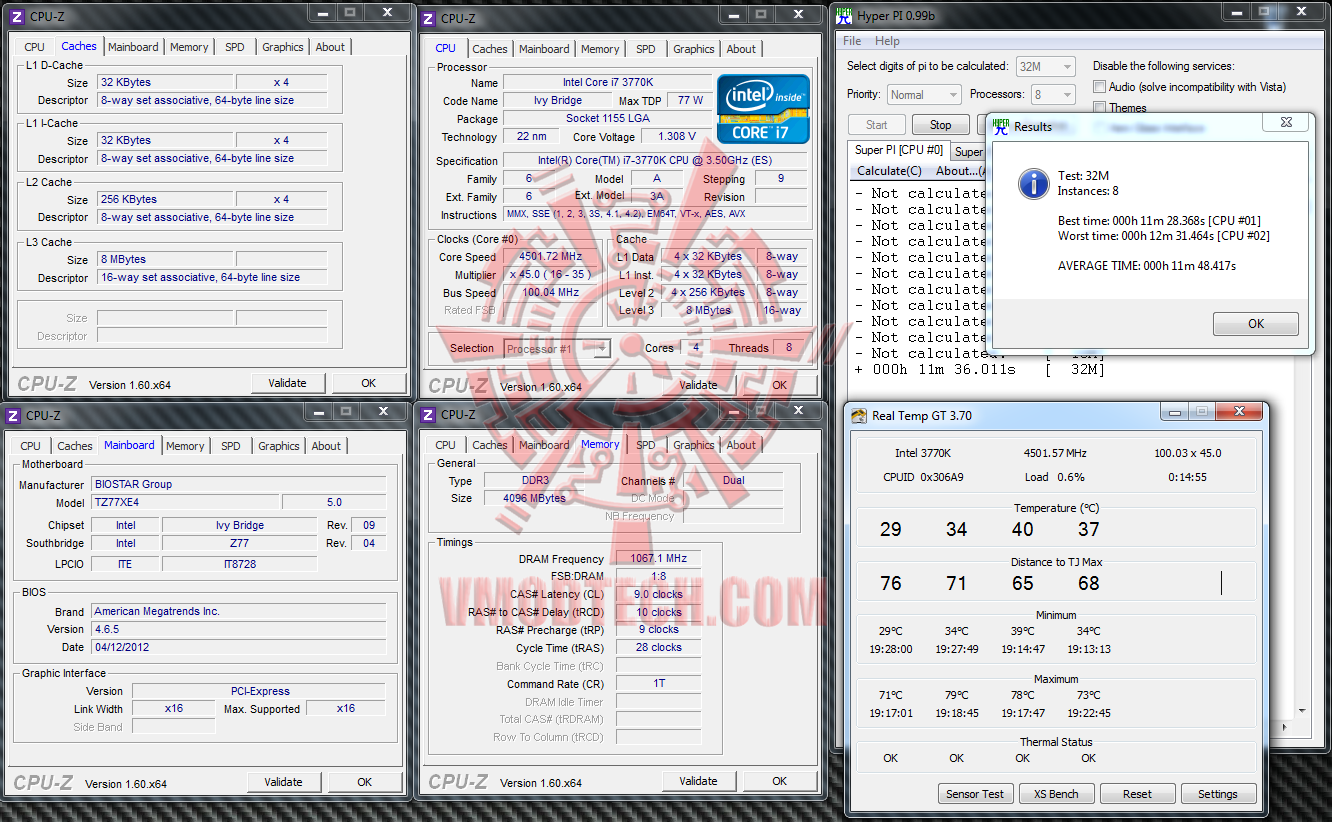This screenshot has width=1332, height=822.
Task: Open the Priority dropdown set to Normal
Action: (x=924, y=95)
